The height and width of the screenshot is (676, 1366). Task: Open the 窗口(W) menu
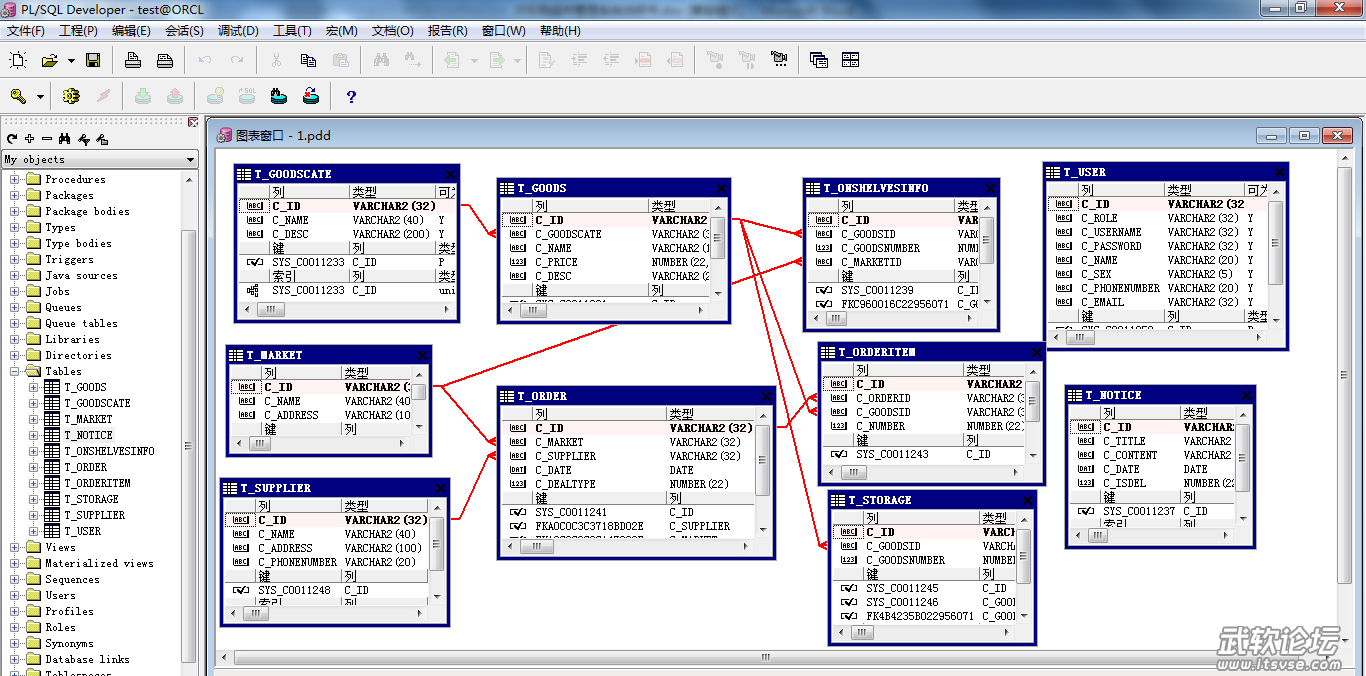pos(503,31)
